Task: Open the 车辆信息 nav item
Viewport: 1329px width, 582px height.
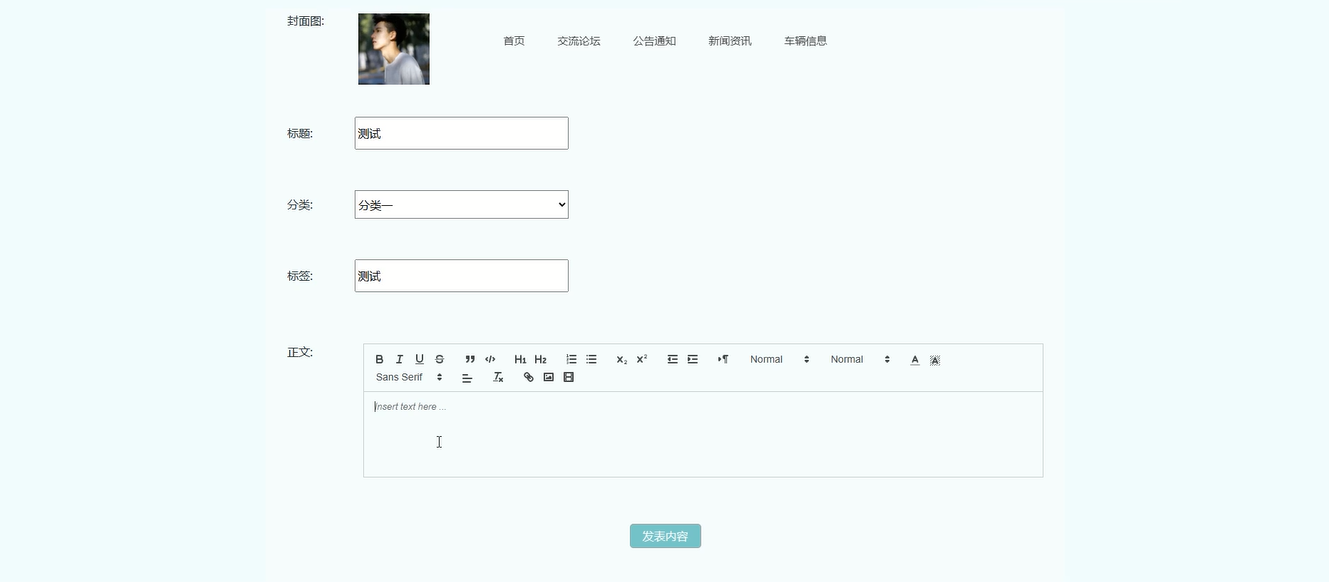Action: [x=806, y=41]
